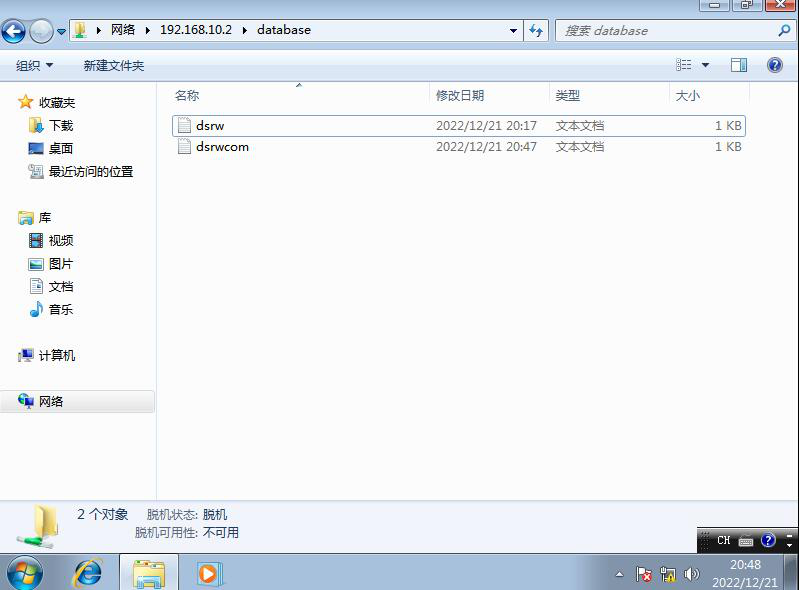The image size is (799, 590).
Task: Expand the arrow after 网络 breadcrumb
Action: coord(148,31)
